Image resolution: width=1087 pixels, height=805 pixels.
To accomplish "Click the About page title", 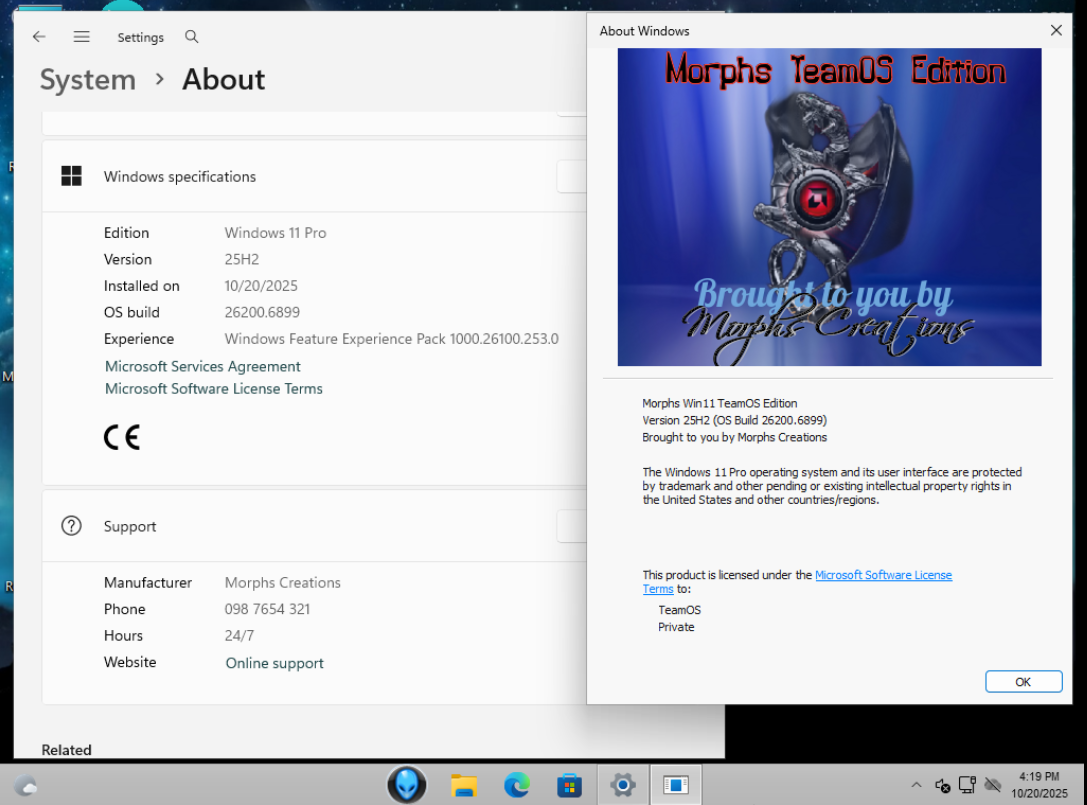I will [x=223, y=80].
